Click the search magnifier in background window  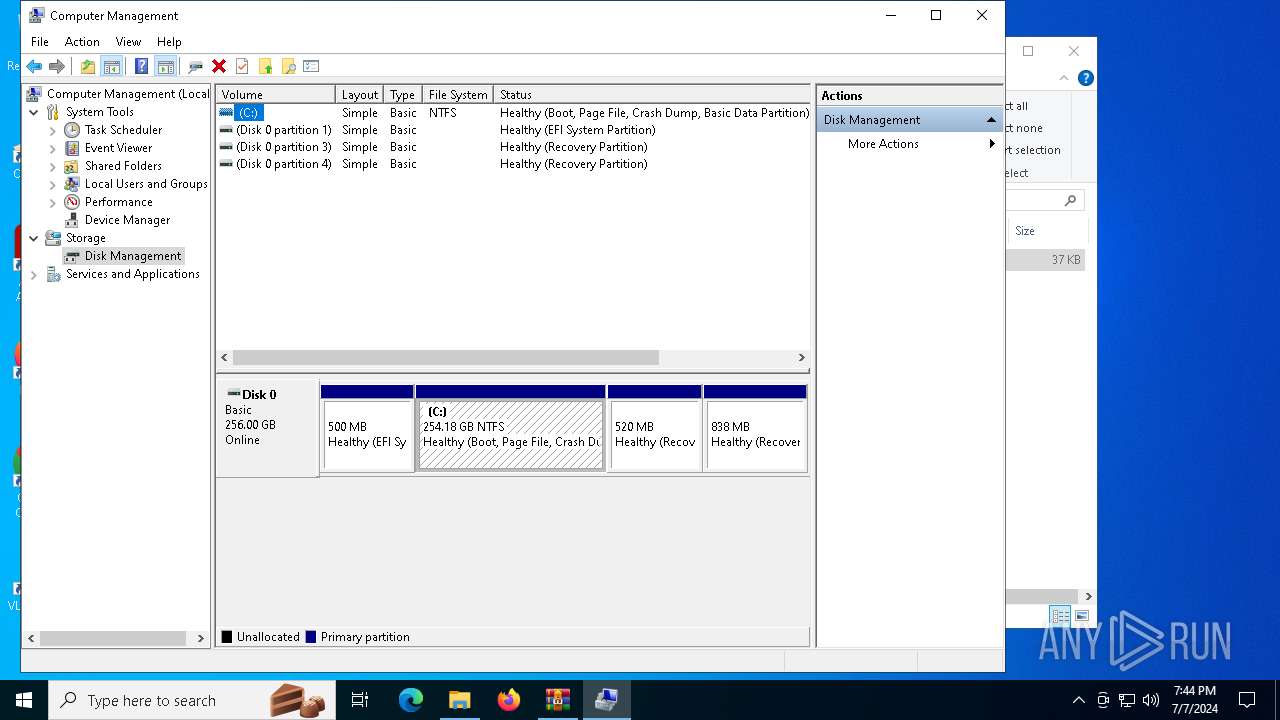pyautogui.click(x=1070, y=201)
